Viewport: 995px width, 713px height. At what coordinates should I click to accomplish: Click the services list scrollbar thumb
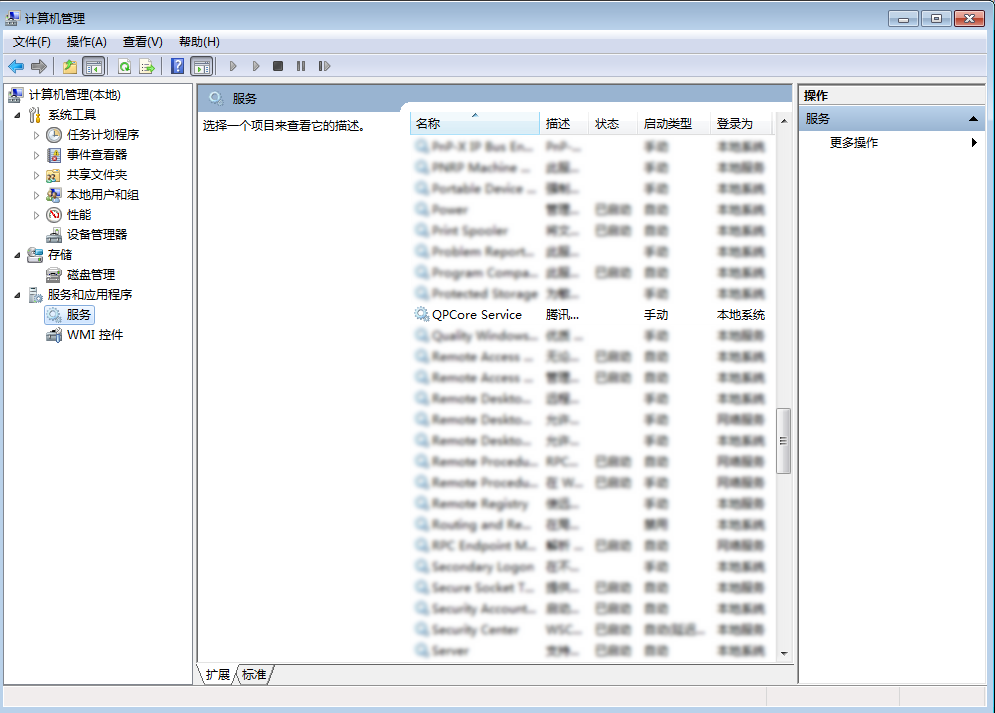click(784, 441)
